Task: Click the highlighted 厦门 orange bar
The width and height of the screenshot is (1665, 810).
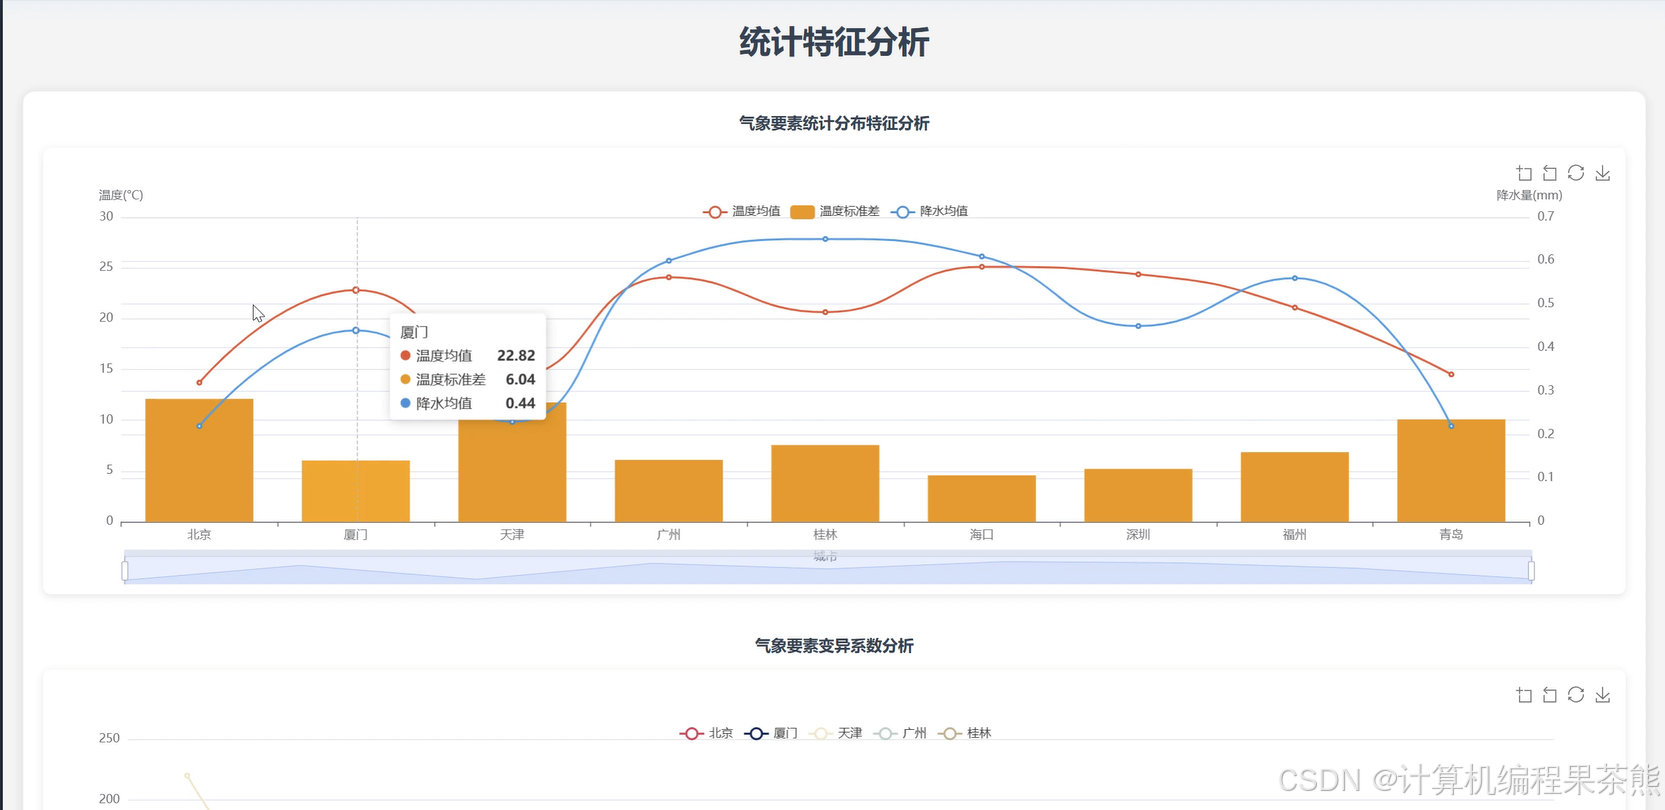Action: [x=356, y=491]
